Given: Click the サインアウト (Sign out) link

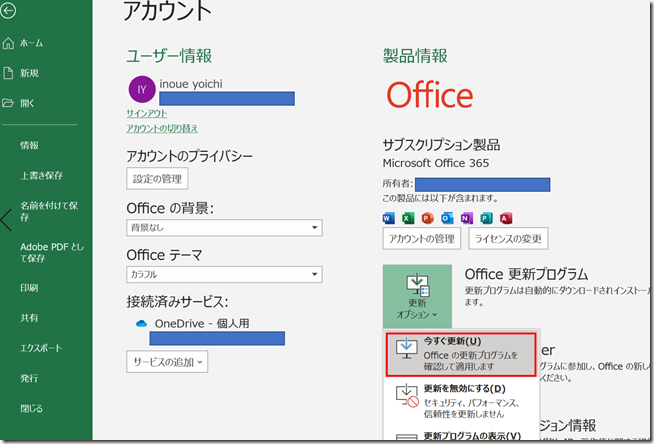Looking at the screenshot, I should point(147,113).
